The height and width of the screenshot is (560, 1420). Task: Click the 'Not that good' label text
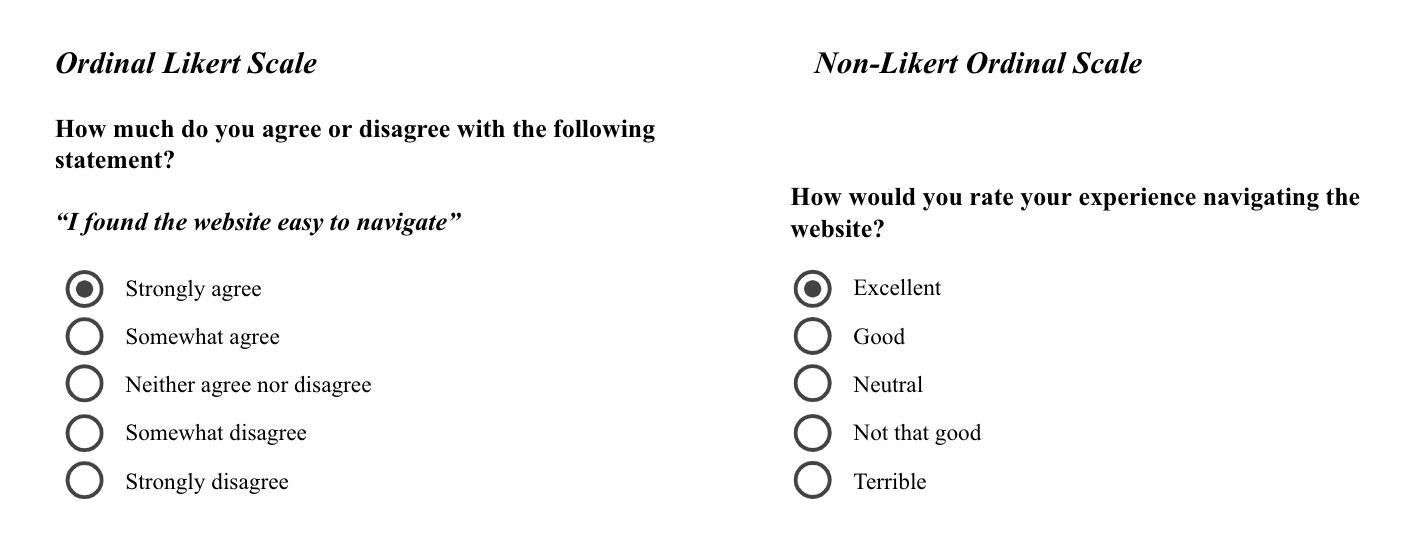point(917,433)
